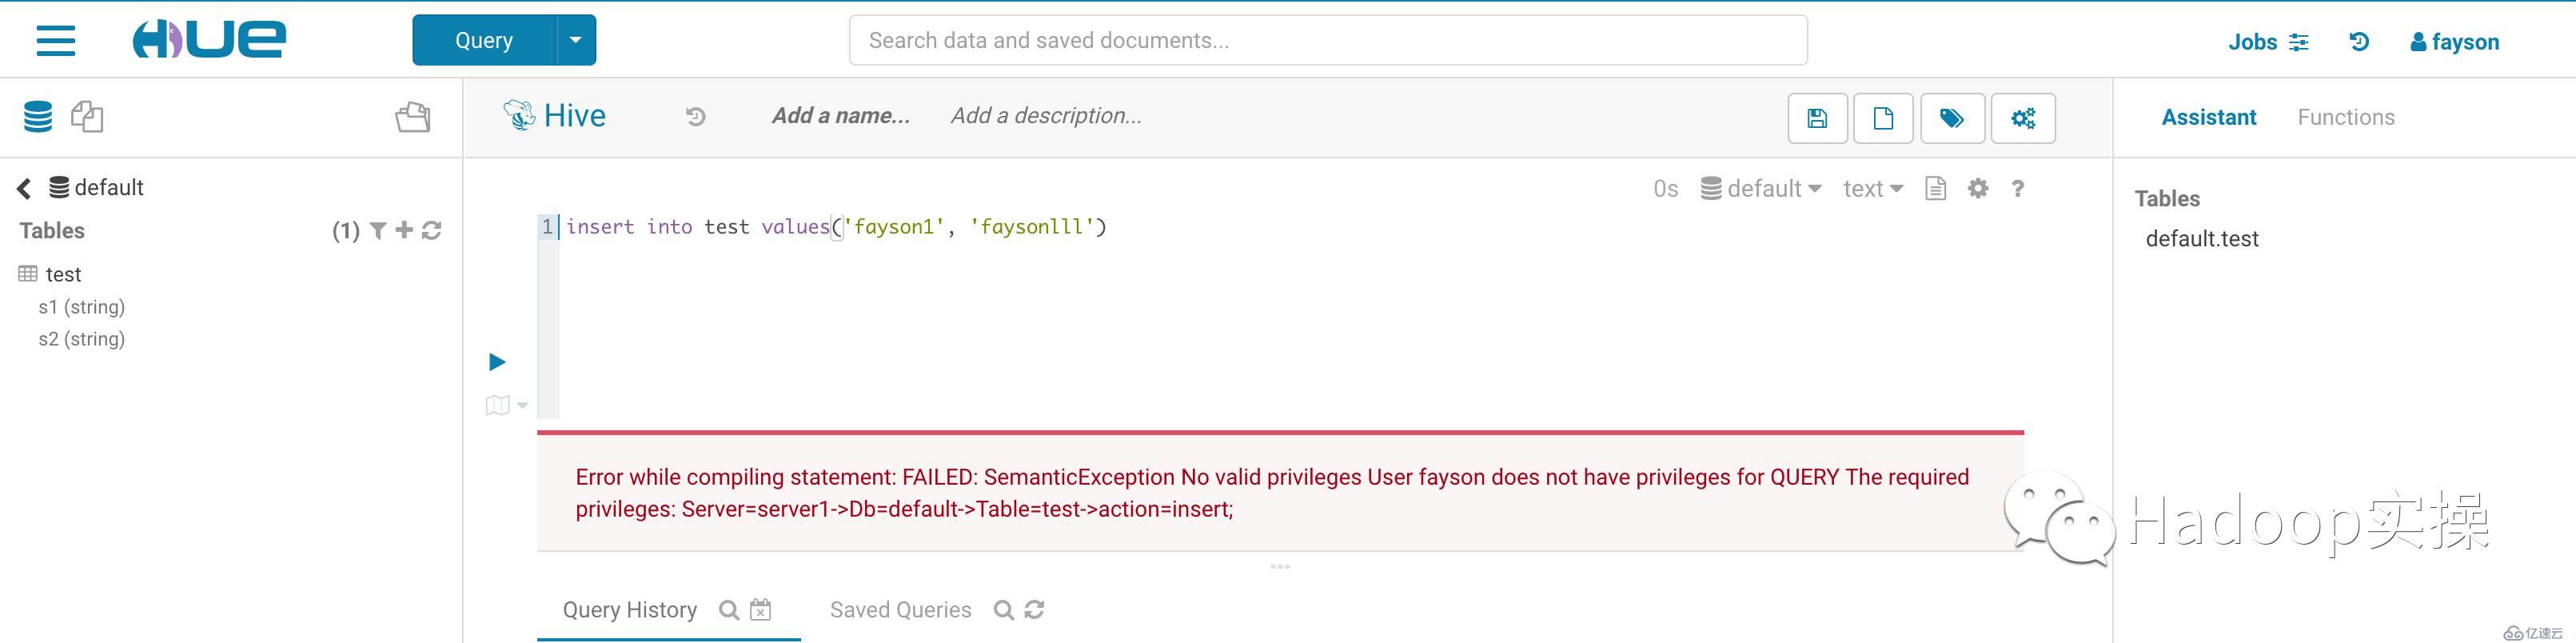Image resolution: width=2576 pixels, height=643 pixels.
Task: Open the query history clock icon near Hive
Action: tap(696, 117)
